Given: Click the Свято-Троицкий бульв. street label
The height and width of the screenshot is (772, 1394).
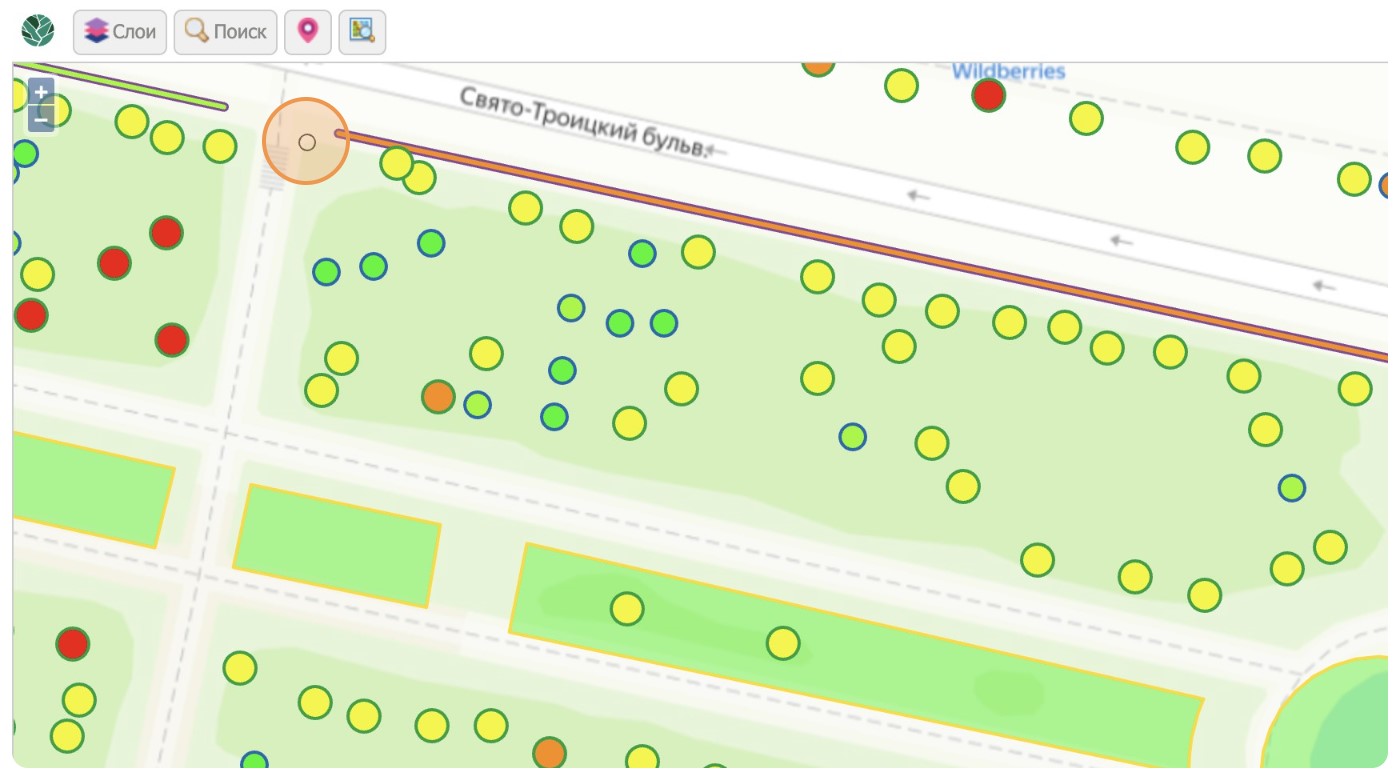Looking at the screenshot, I should 583,122.
